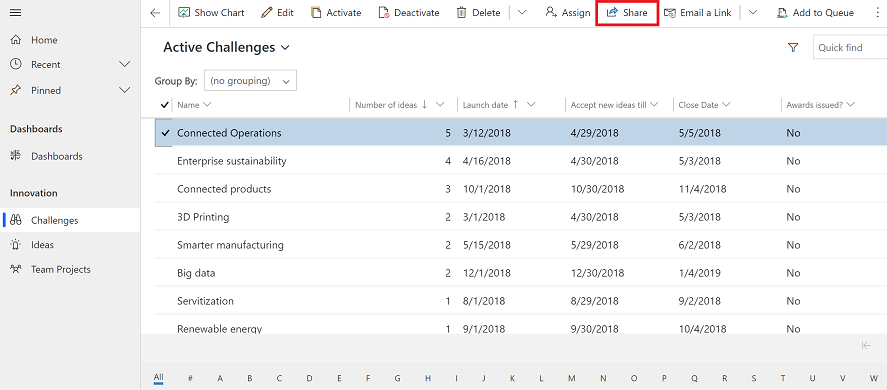Open the filter funnel icon
This screenshot has height=390, width=887.
point(793,48)
